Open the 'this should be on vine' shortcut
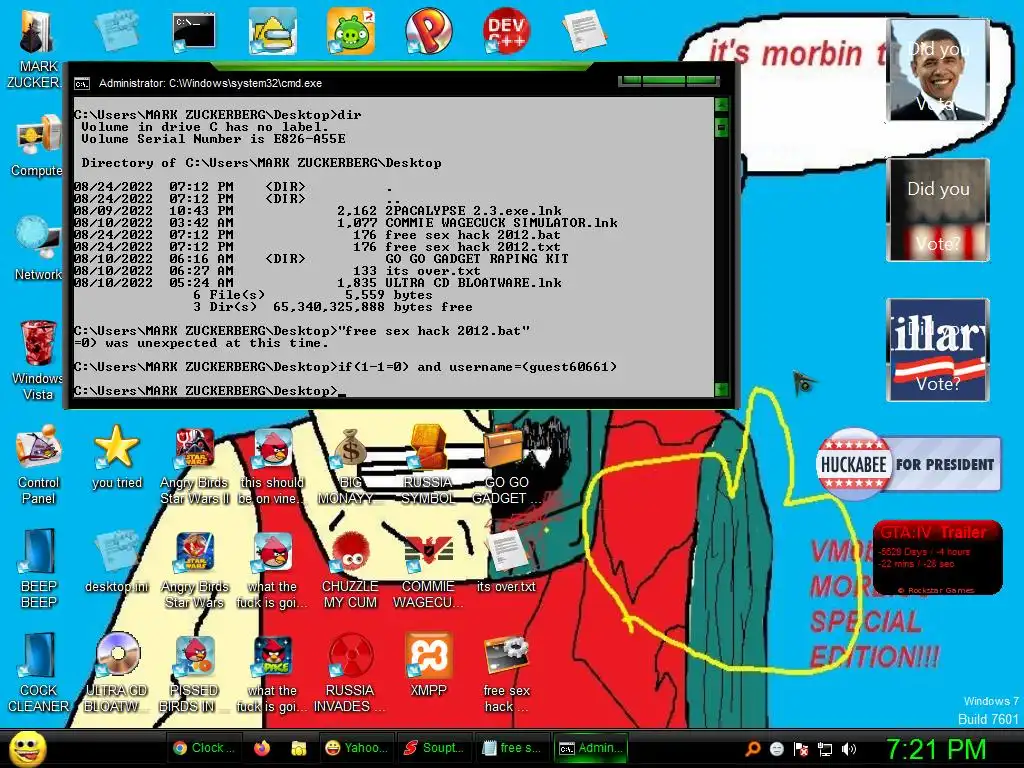Image resolution: width=1024 pixels, height=768 pixels. click(272, 465)
